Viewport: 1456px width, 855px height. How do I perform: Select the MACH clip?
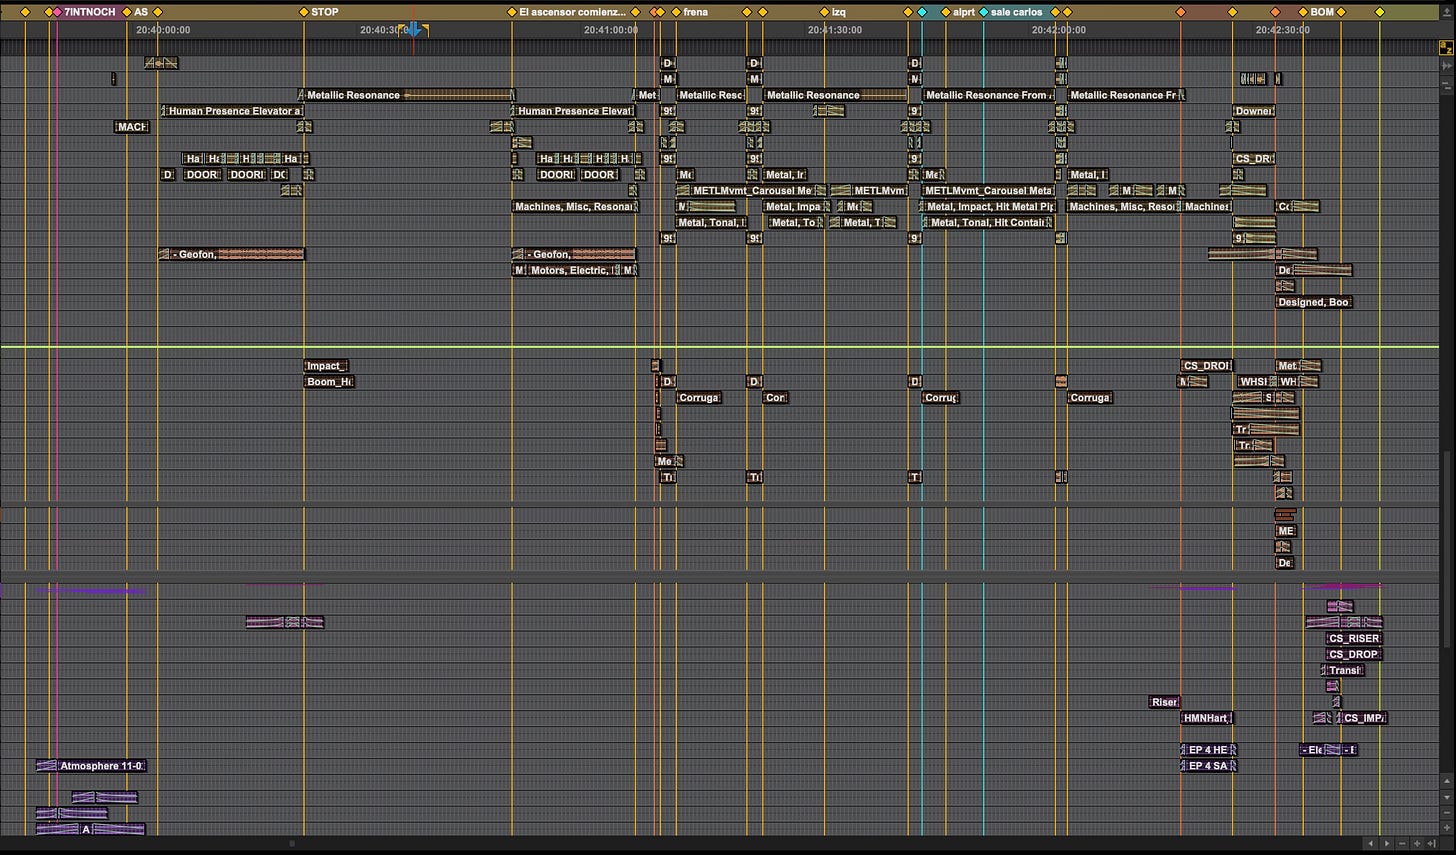[132, 127]
